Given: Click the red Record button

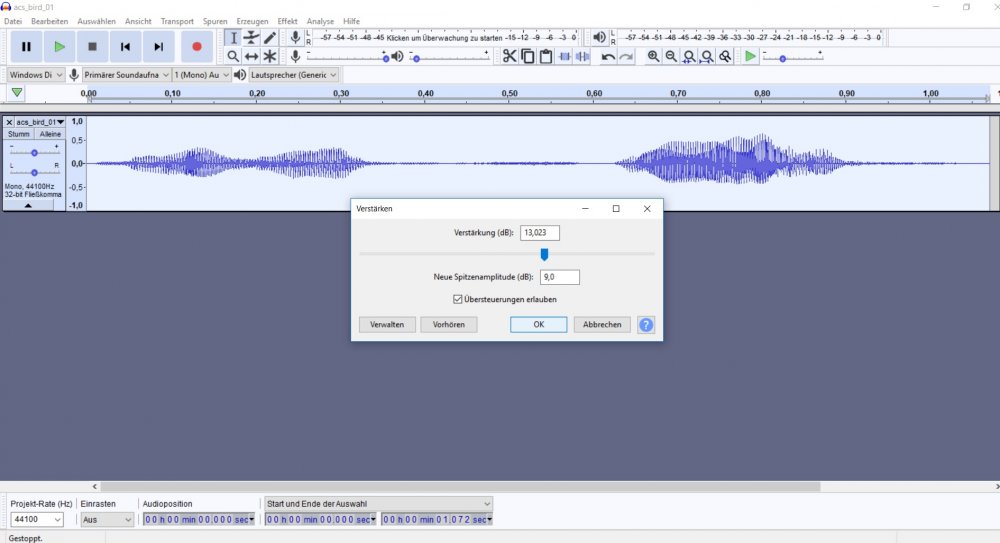Looking at the screenshot, I should tap(196, 46).
